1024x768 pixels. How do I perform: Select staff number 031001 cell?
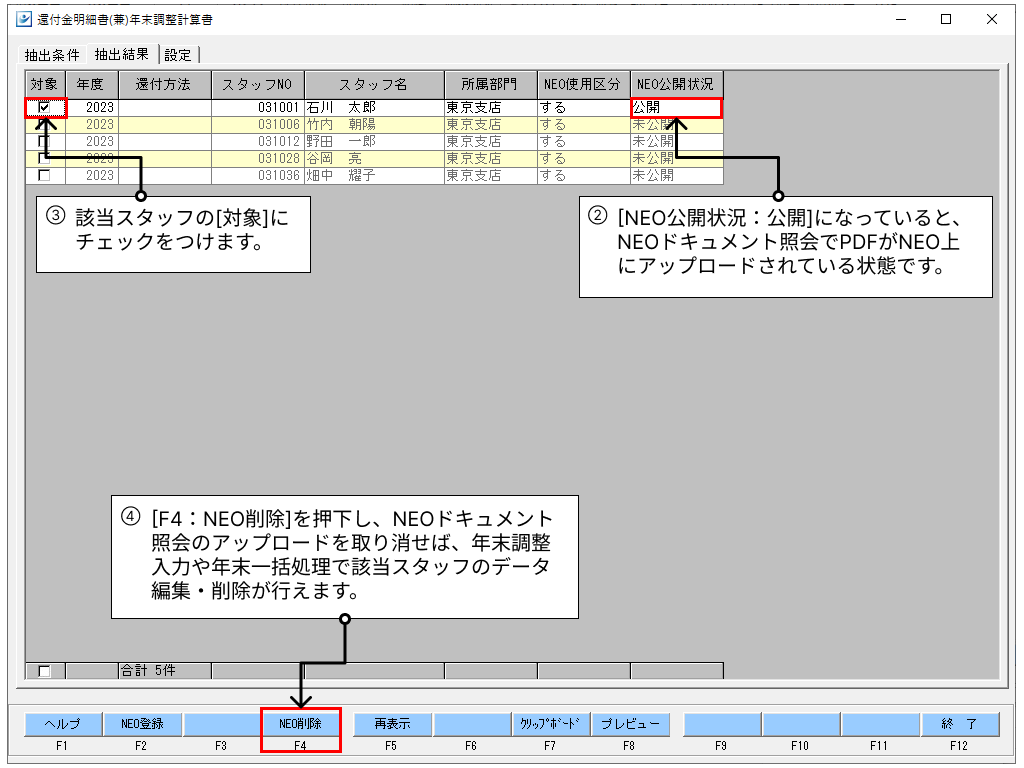(257, 107)
